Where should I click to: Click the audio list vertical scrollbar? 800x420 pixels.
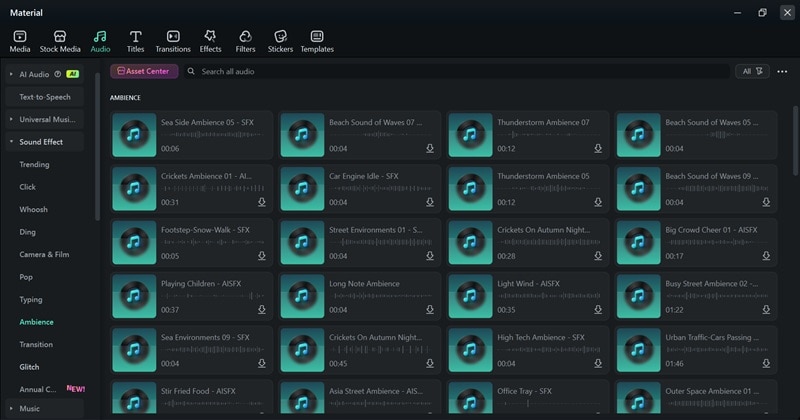click(x=795, y=141)
